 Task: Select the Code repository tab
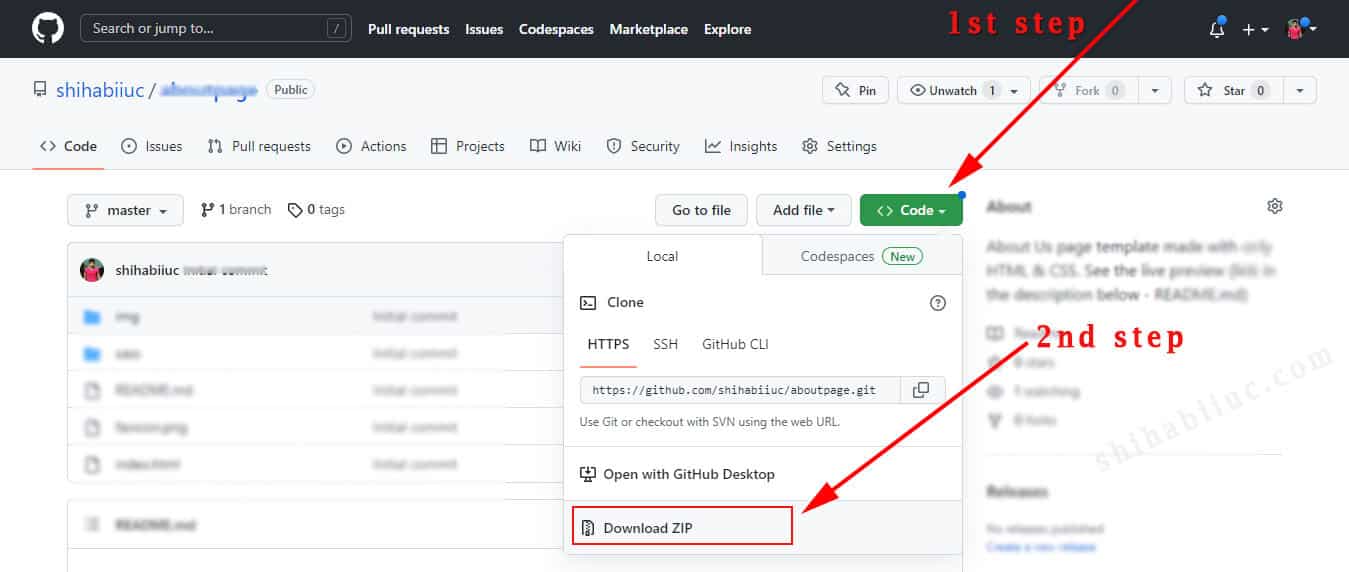(x=68, y=146)
